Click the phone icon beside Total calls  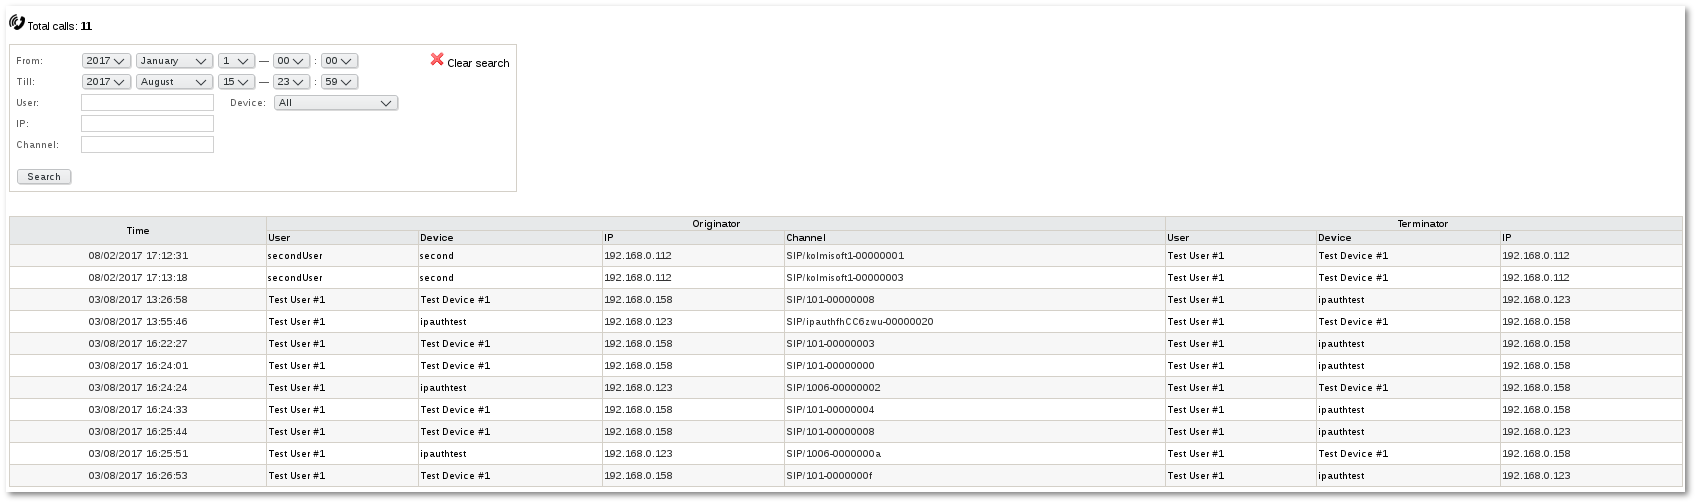(17, 23)
